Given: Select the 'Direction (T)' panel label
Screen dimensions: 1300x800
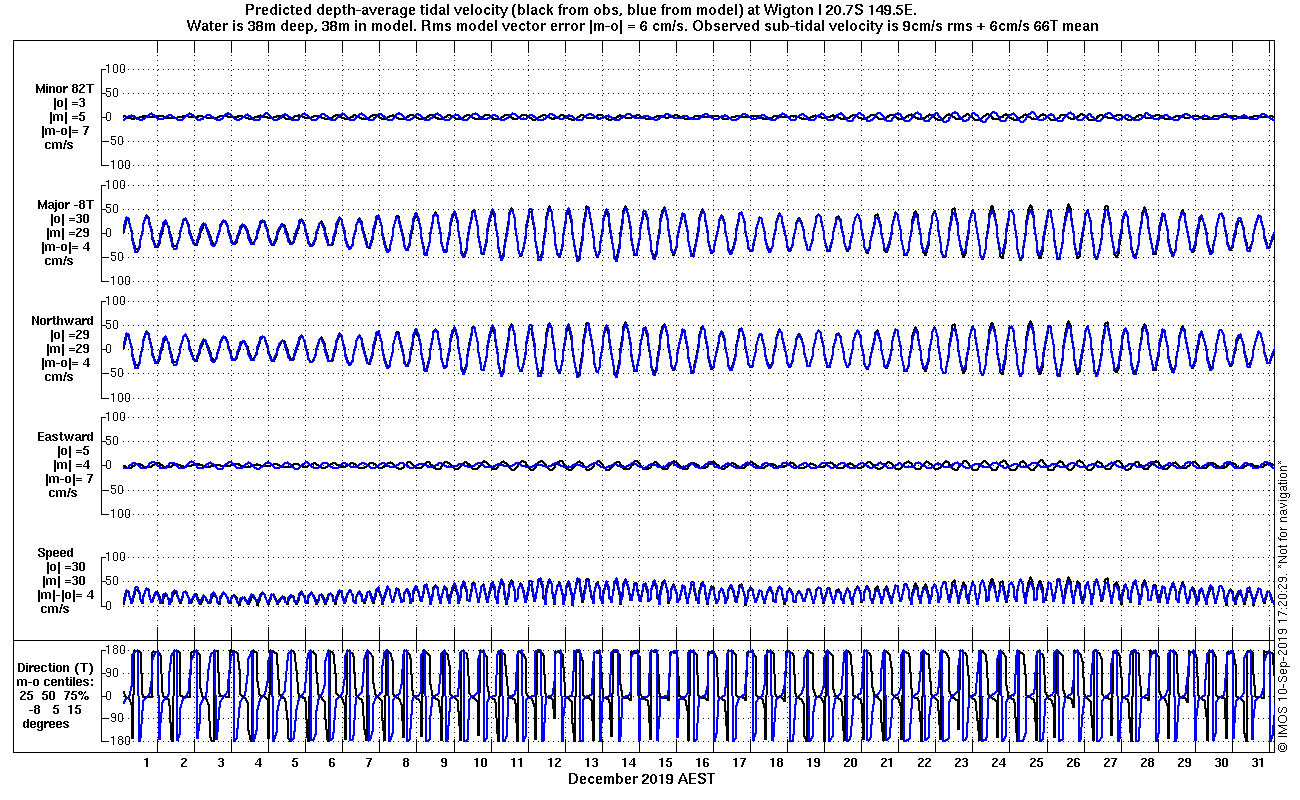Looking at the screenshot, I should (57, 667).
